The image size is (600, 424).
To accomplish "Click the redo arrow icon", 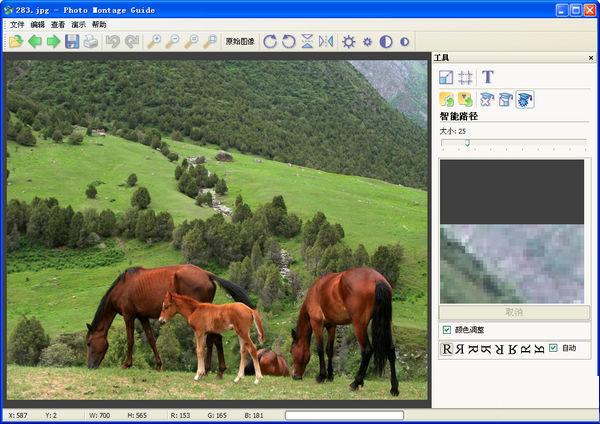I will click(132, 41).
